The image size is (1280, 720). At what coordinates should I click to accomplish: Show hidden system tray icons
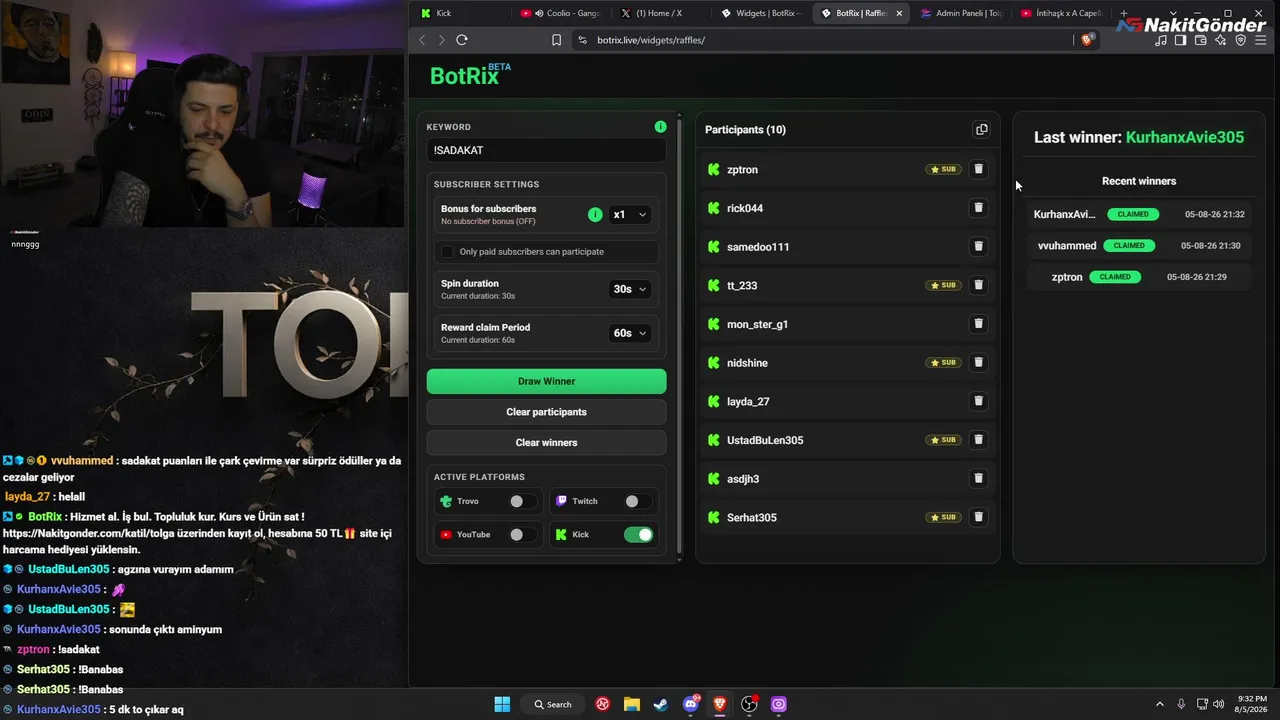pyautogui.click(x=1160, y=704)
